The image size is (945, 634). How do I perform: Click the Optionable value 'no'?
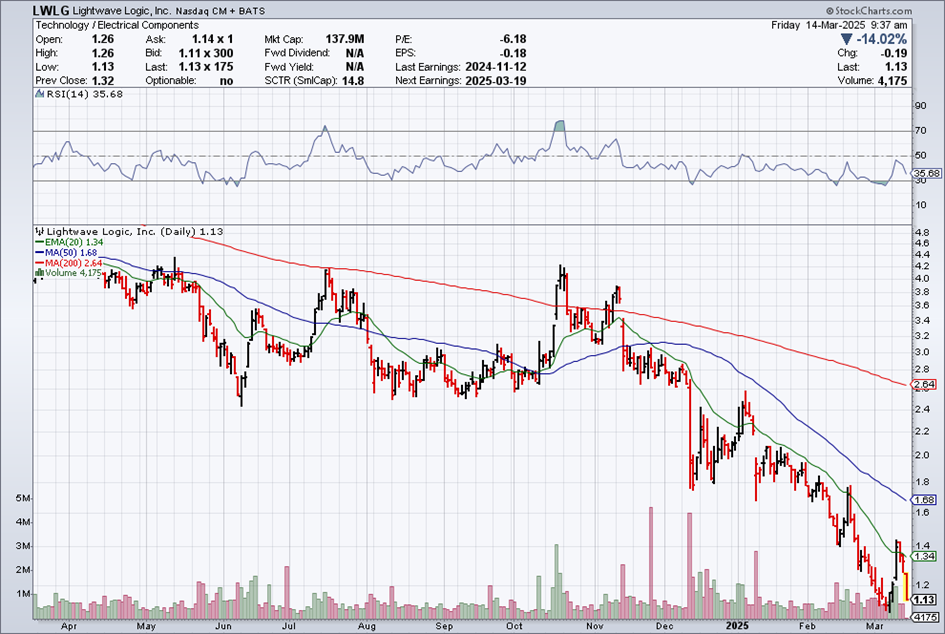coord(227,81)
